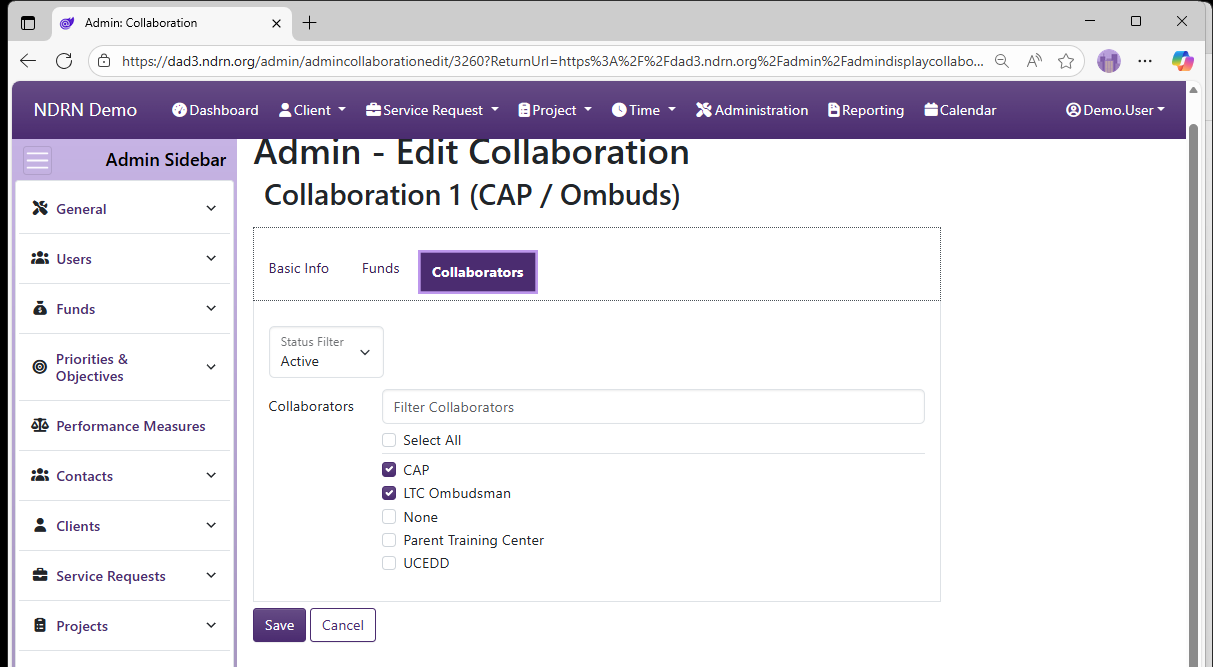Uncheck the CAP collaborator checkbox

(389, 470)
